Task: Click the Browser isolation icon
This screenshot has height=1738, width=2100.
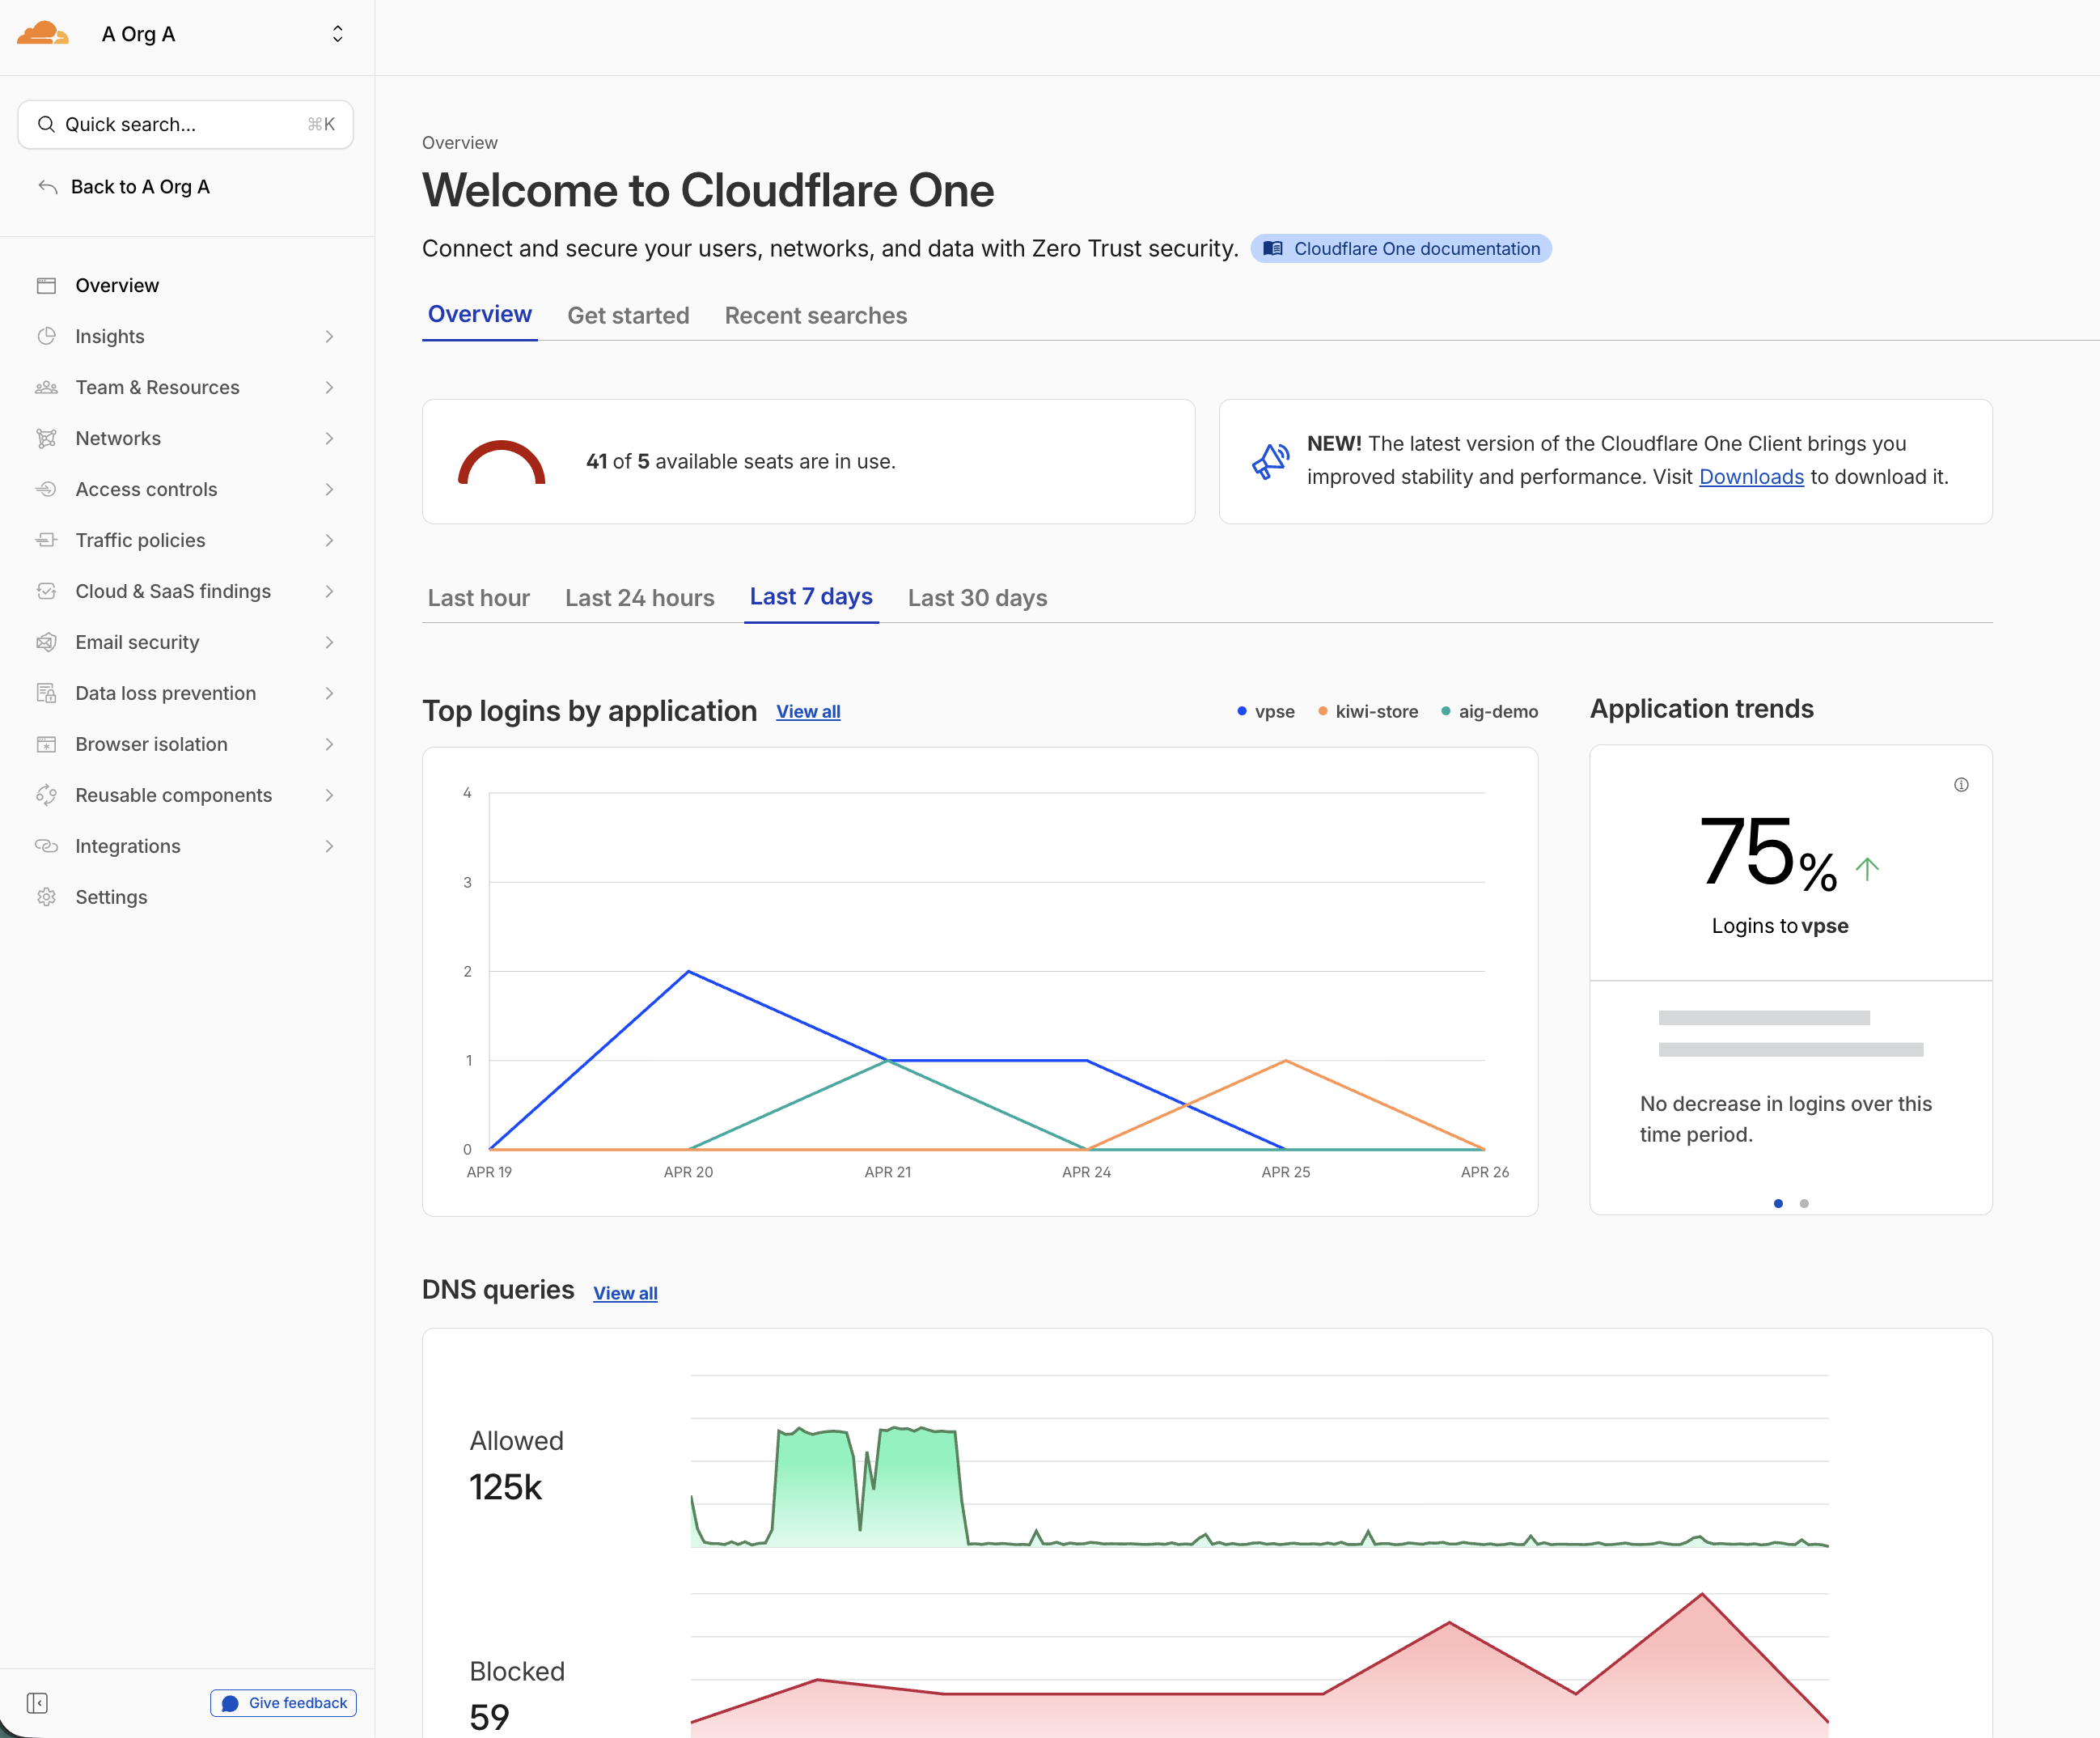Action: pyautogui.click(x=46, y=745)
